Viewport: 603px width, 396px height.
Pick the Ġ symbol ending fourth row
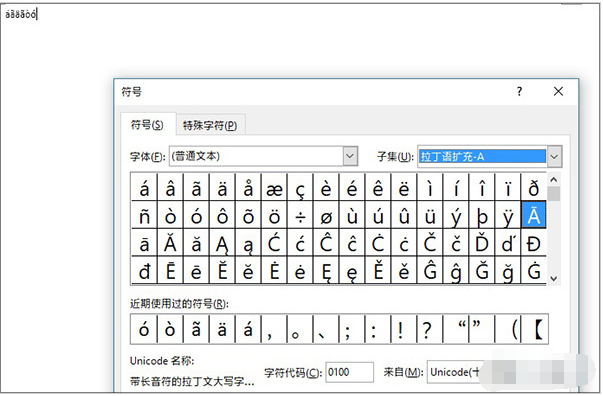click(533, 271)
